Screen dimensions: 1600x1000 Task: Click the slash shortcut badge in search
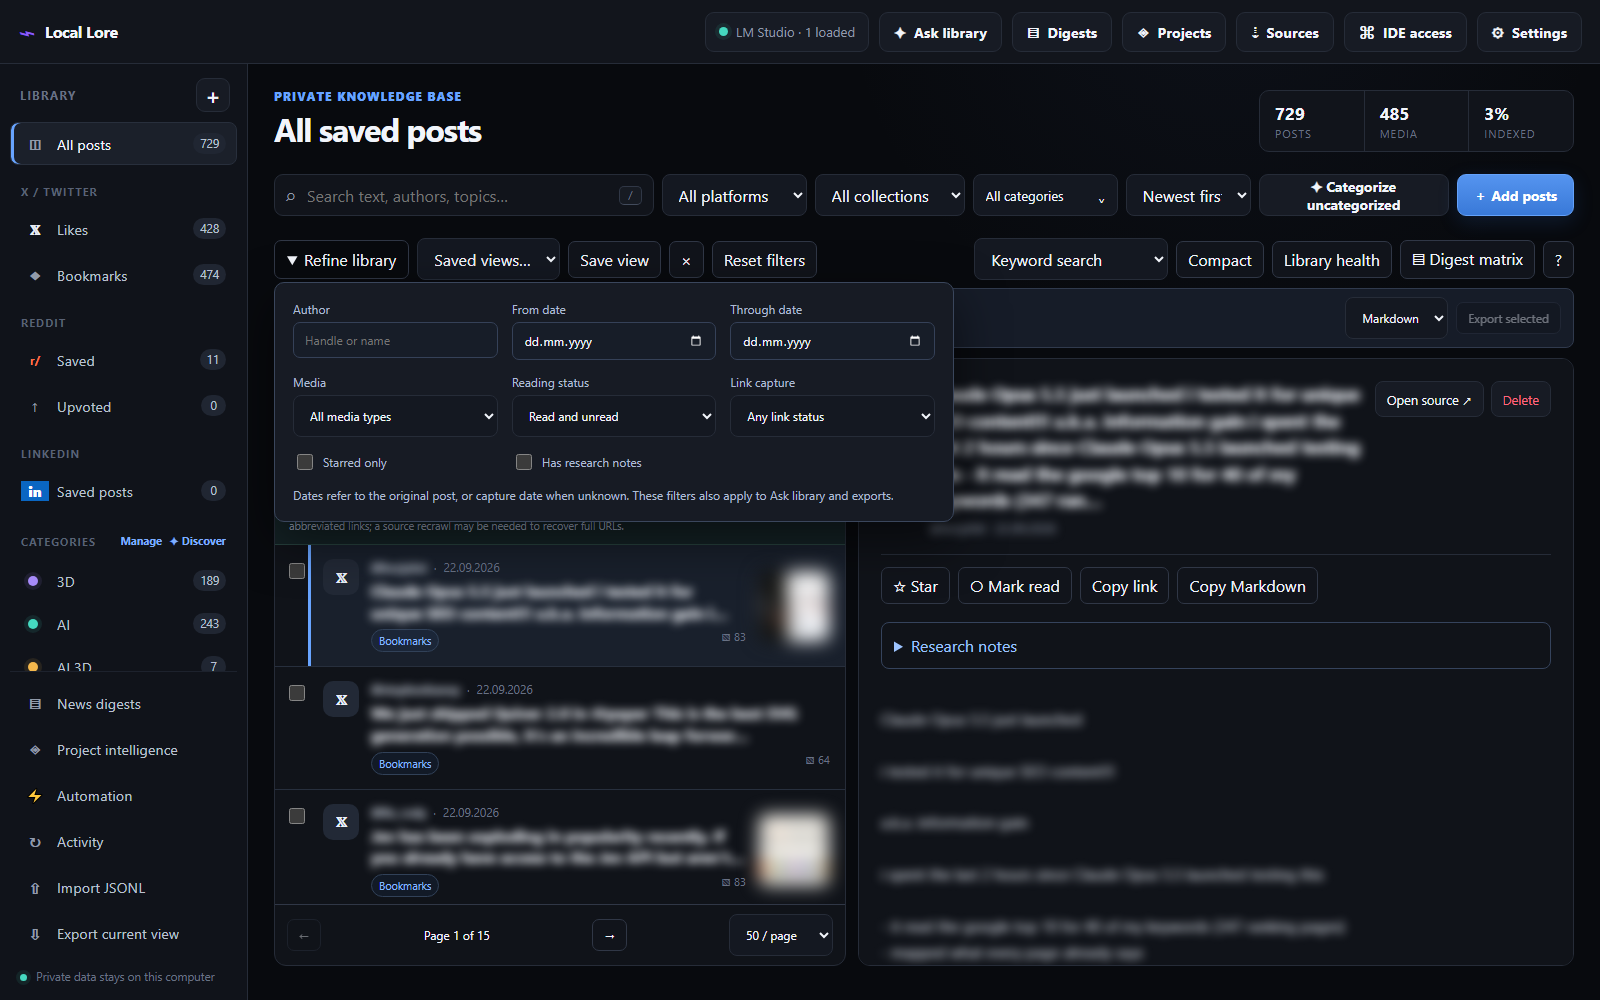coord(630,196)
